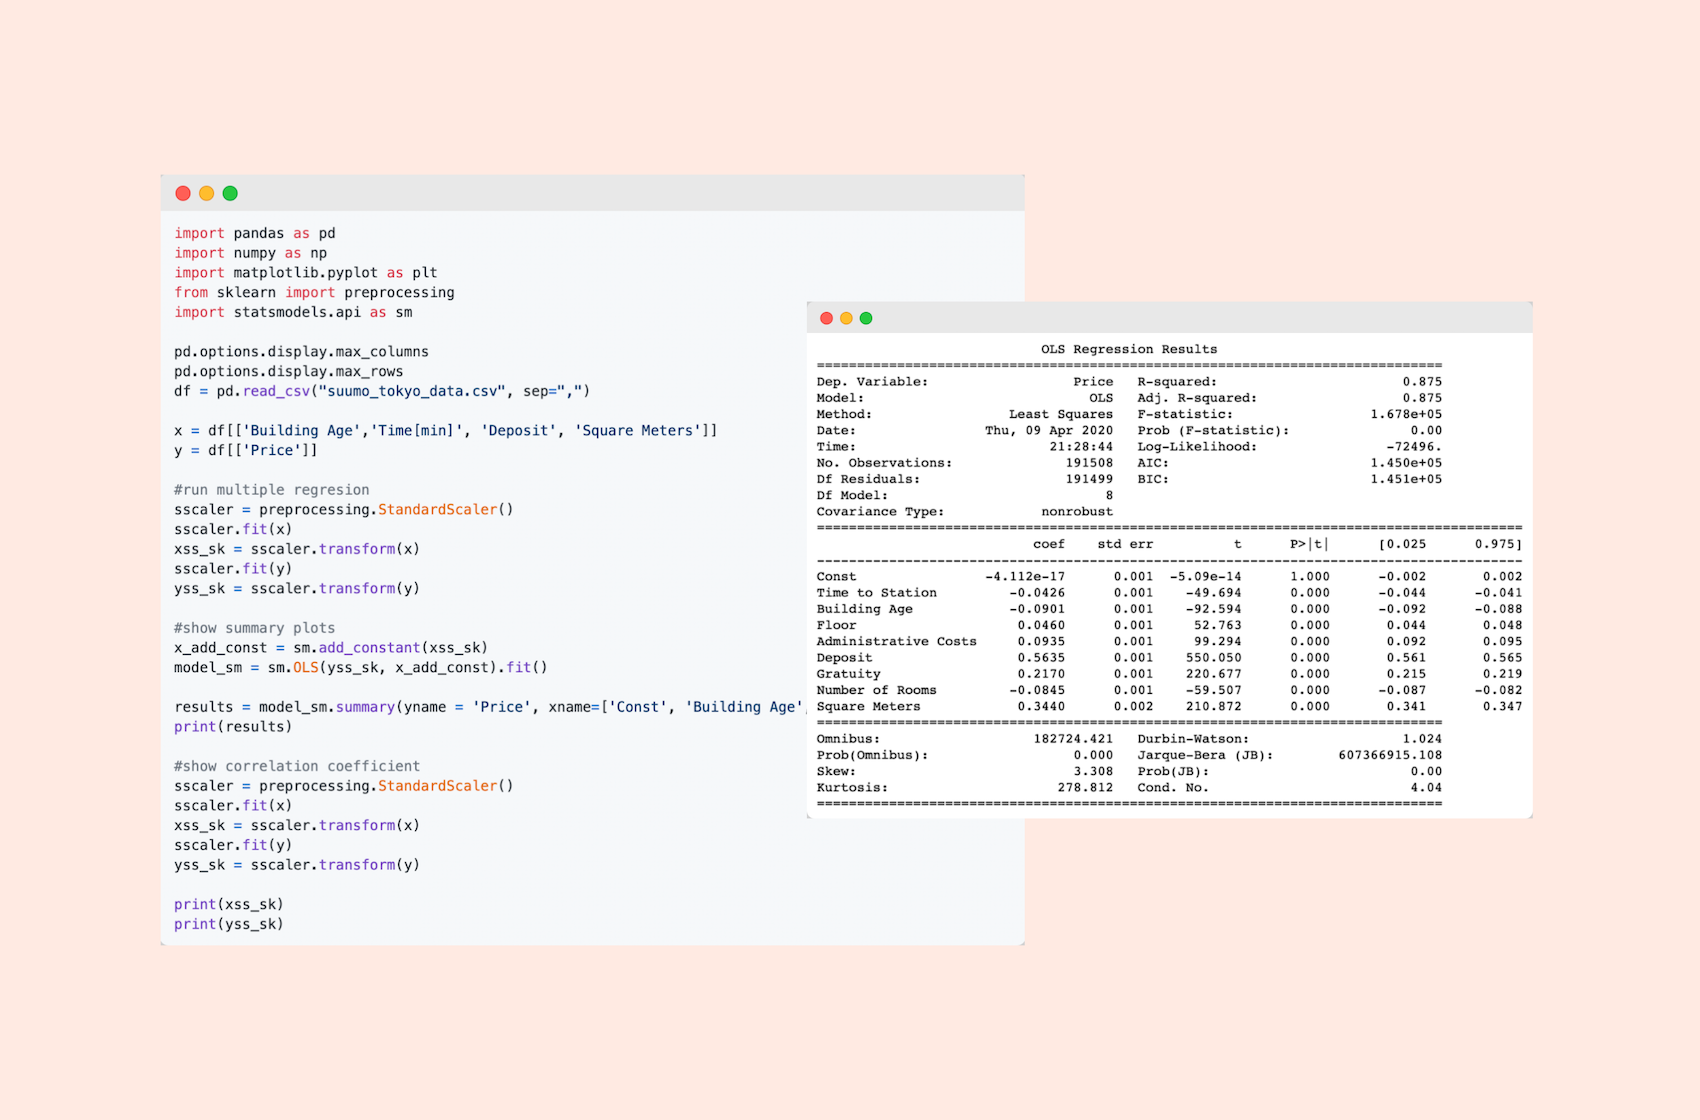Click the Kurtosis value 278.812
The width and height of the screenshot is (1700, 1120).
(x=1084, y=788)
